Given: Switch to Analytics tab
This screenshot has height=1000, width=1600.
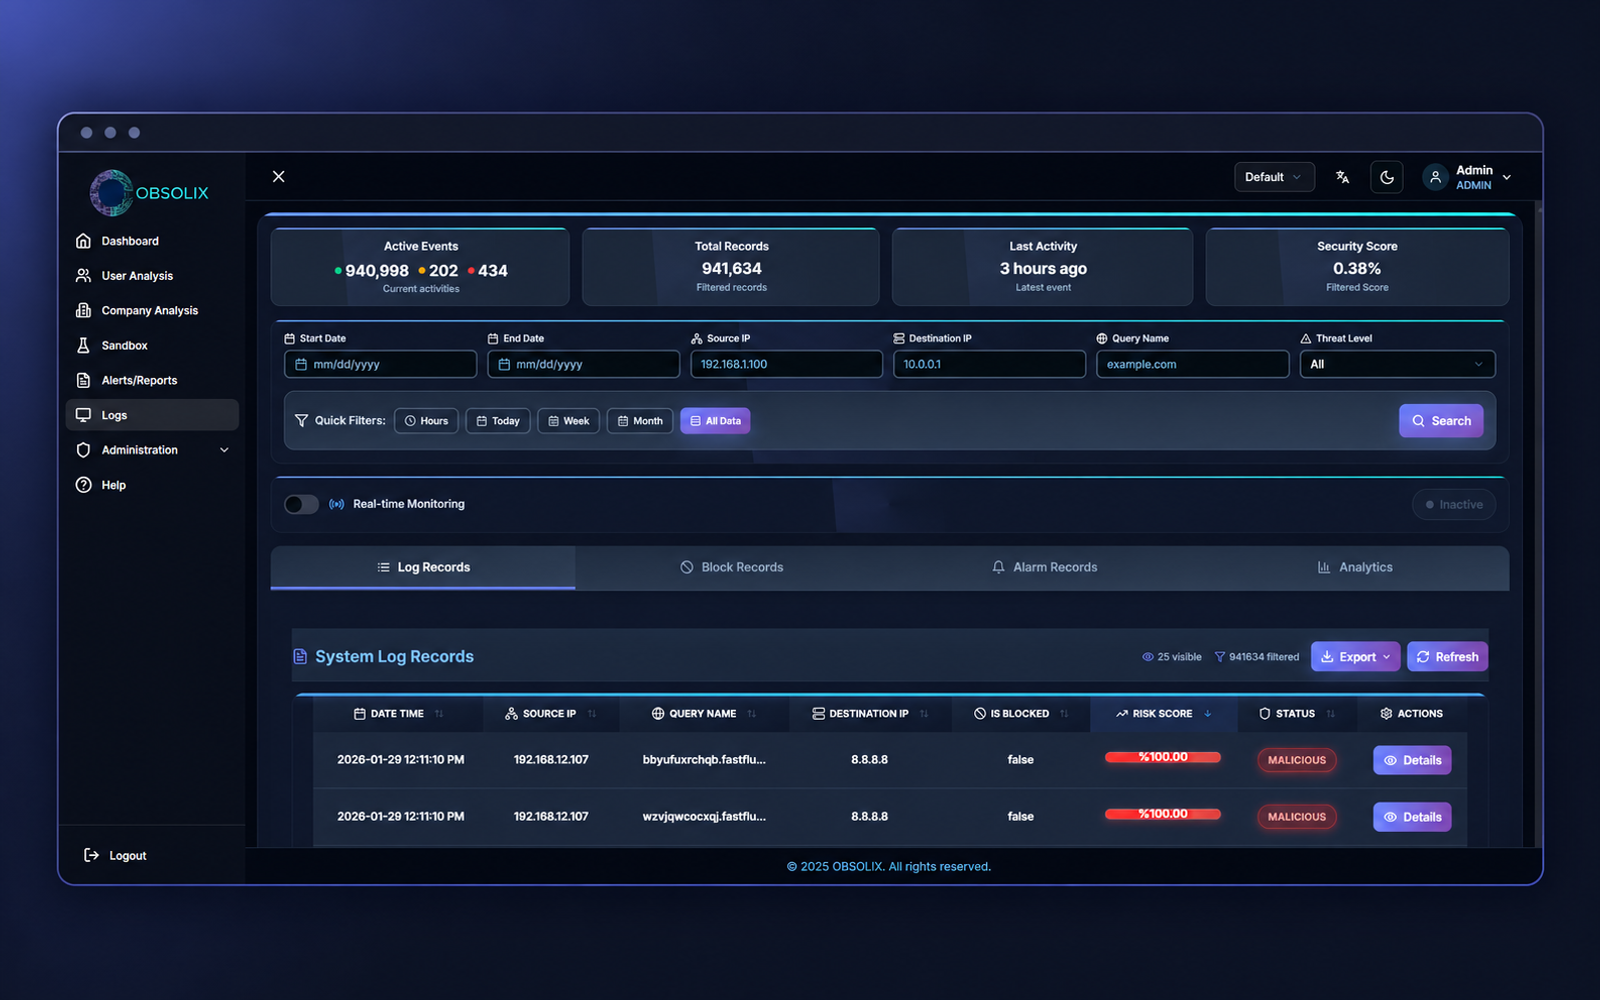Looking at the screenshot, I should [x=1355, y=567].
